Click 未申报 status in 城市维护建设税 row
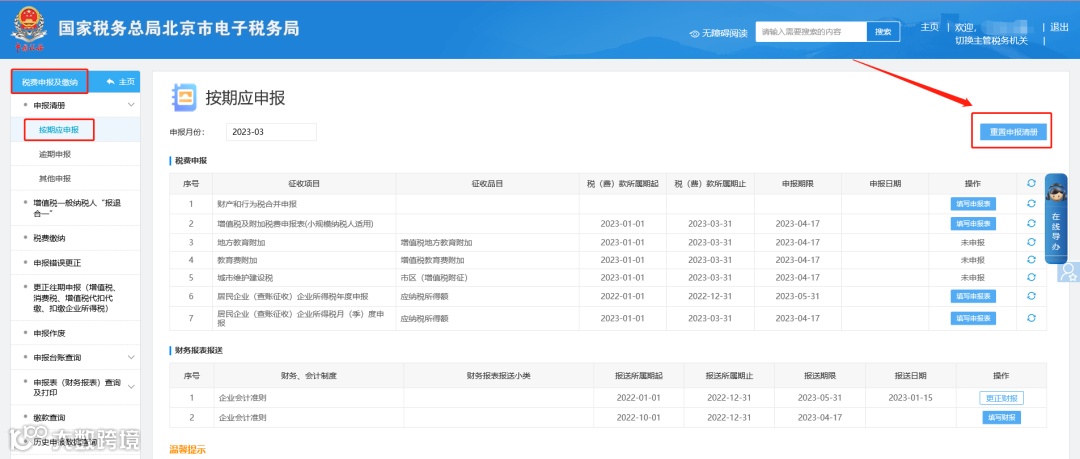The height and width of the screenshot is (459, 1080). [973, 278]
